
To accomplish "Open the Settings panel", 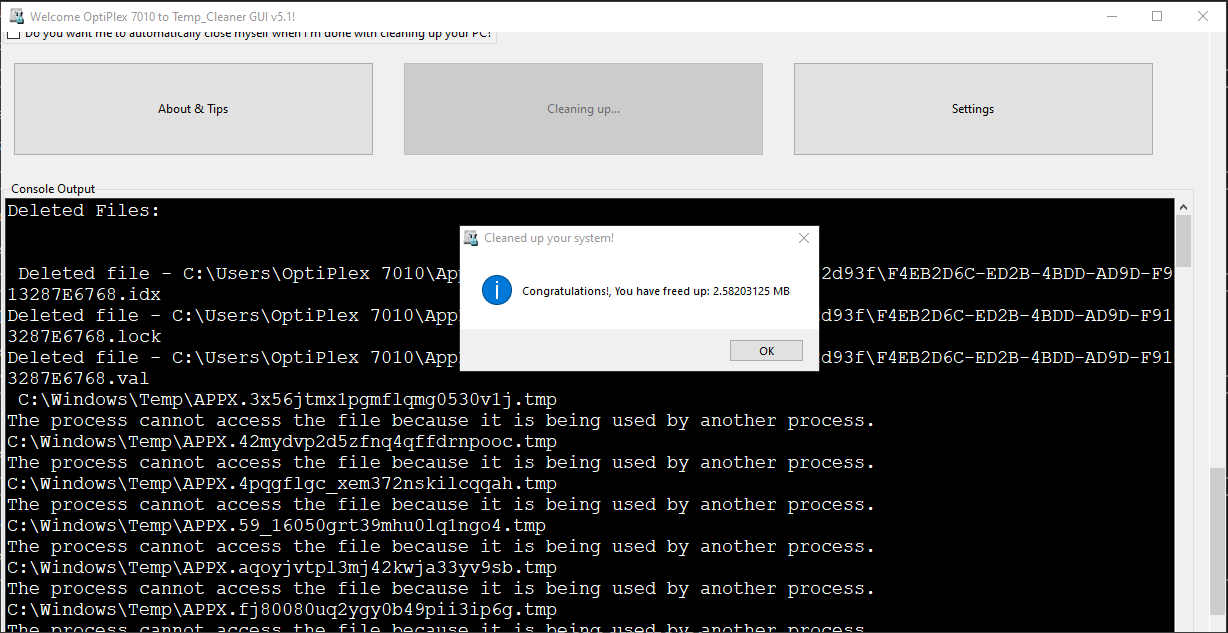I will point(971,108).
